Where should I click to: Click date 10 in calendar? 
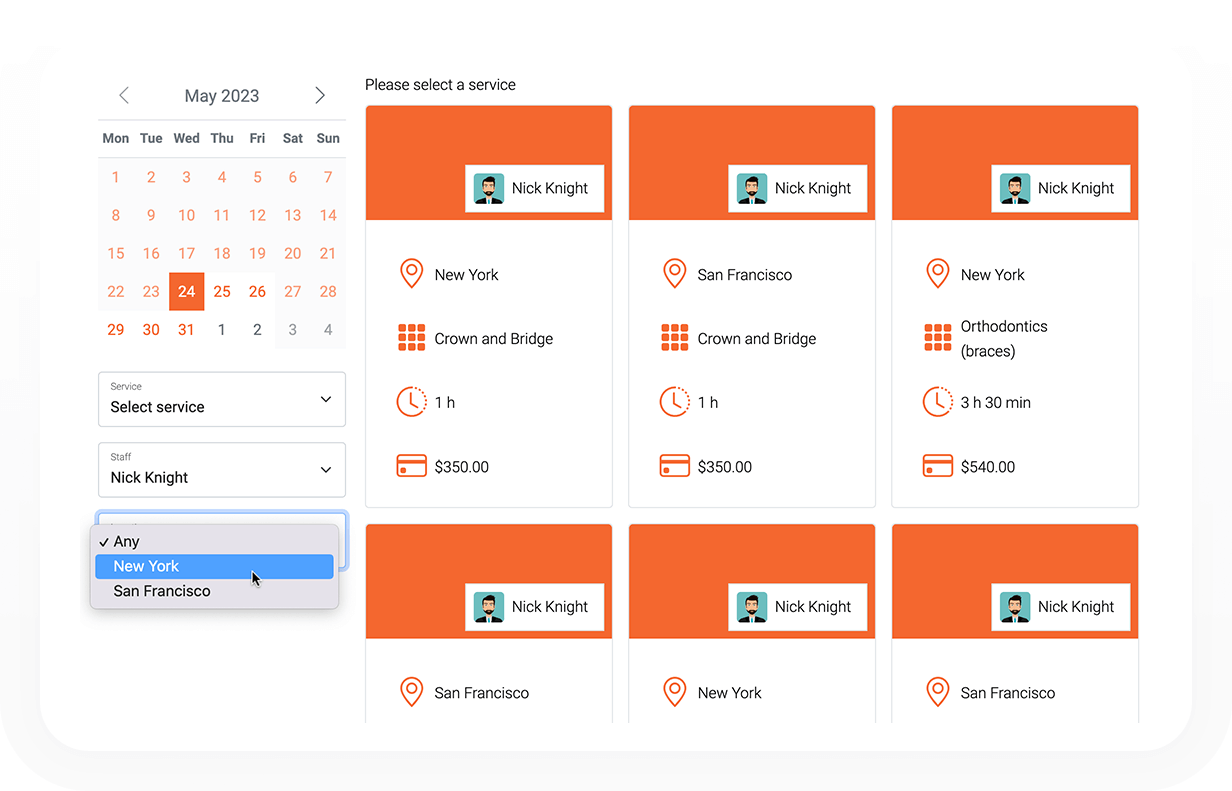(x=187, y=215)
